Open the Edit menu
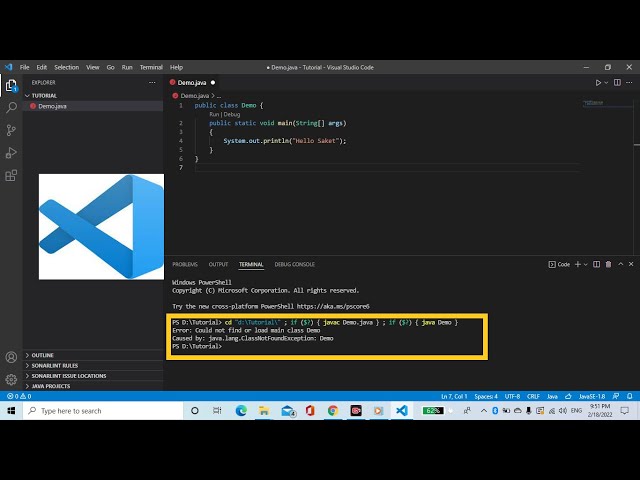Viewport: 640px width, 480px height. [42, 67]
